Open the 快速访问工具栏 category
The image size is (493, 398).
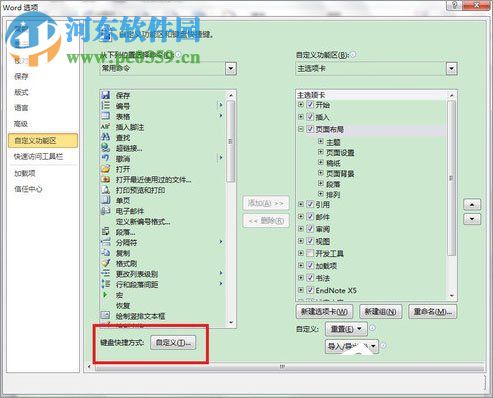coord(38,156)
